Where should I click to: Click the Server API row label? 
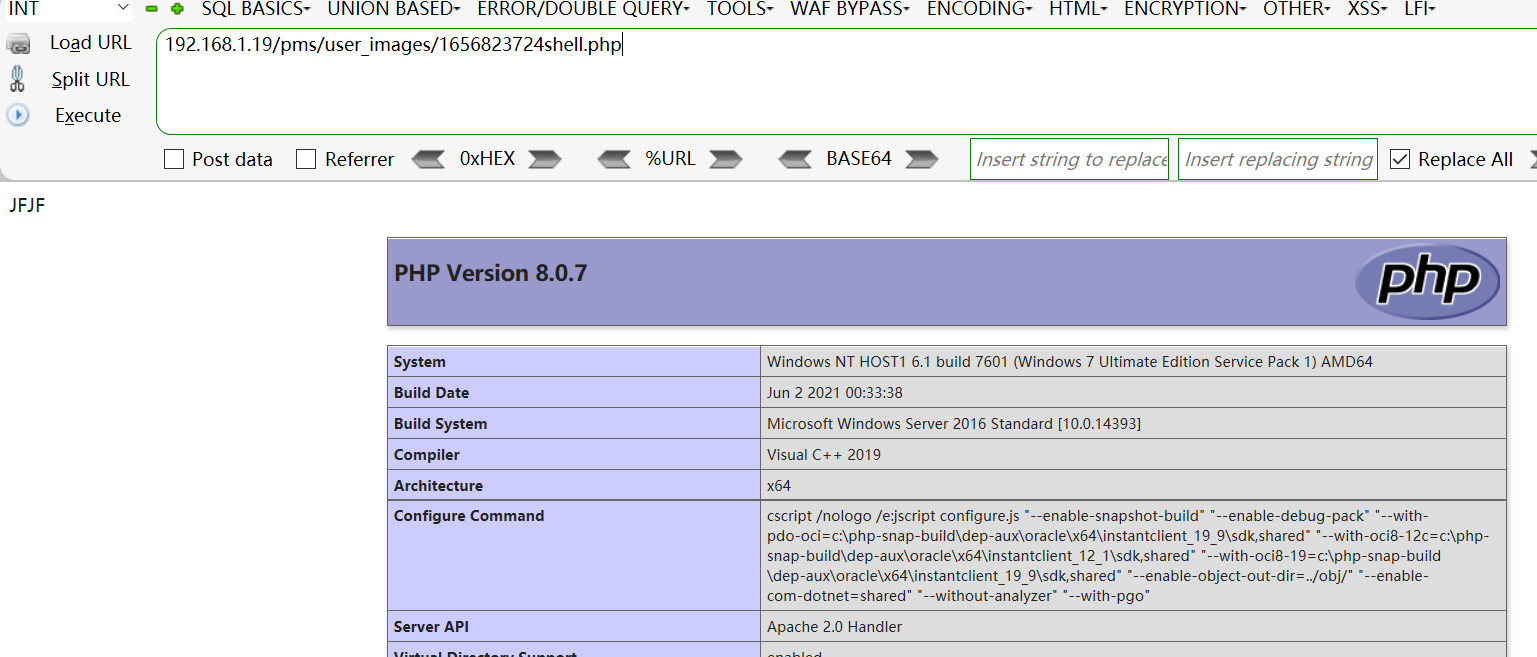431,627
